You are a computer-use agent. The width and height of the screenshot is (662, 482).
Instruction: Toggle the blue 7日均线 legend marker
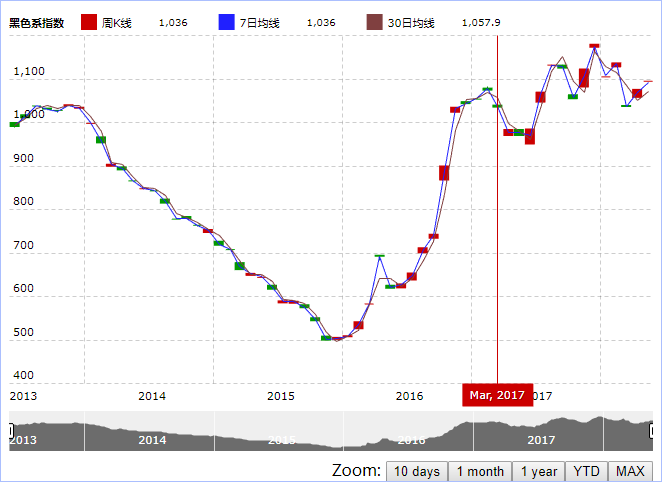point(226,22)
